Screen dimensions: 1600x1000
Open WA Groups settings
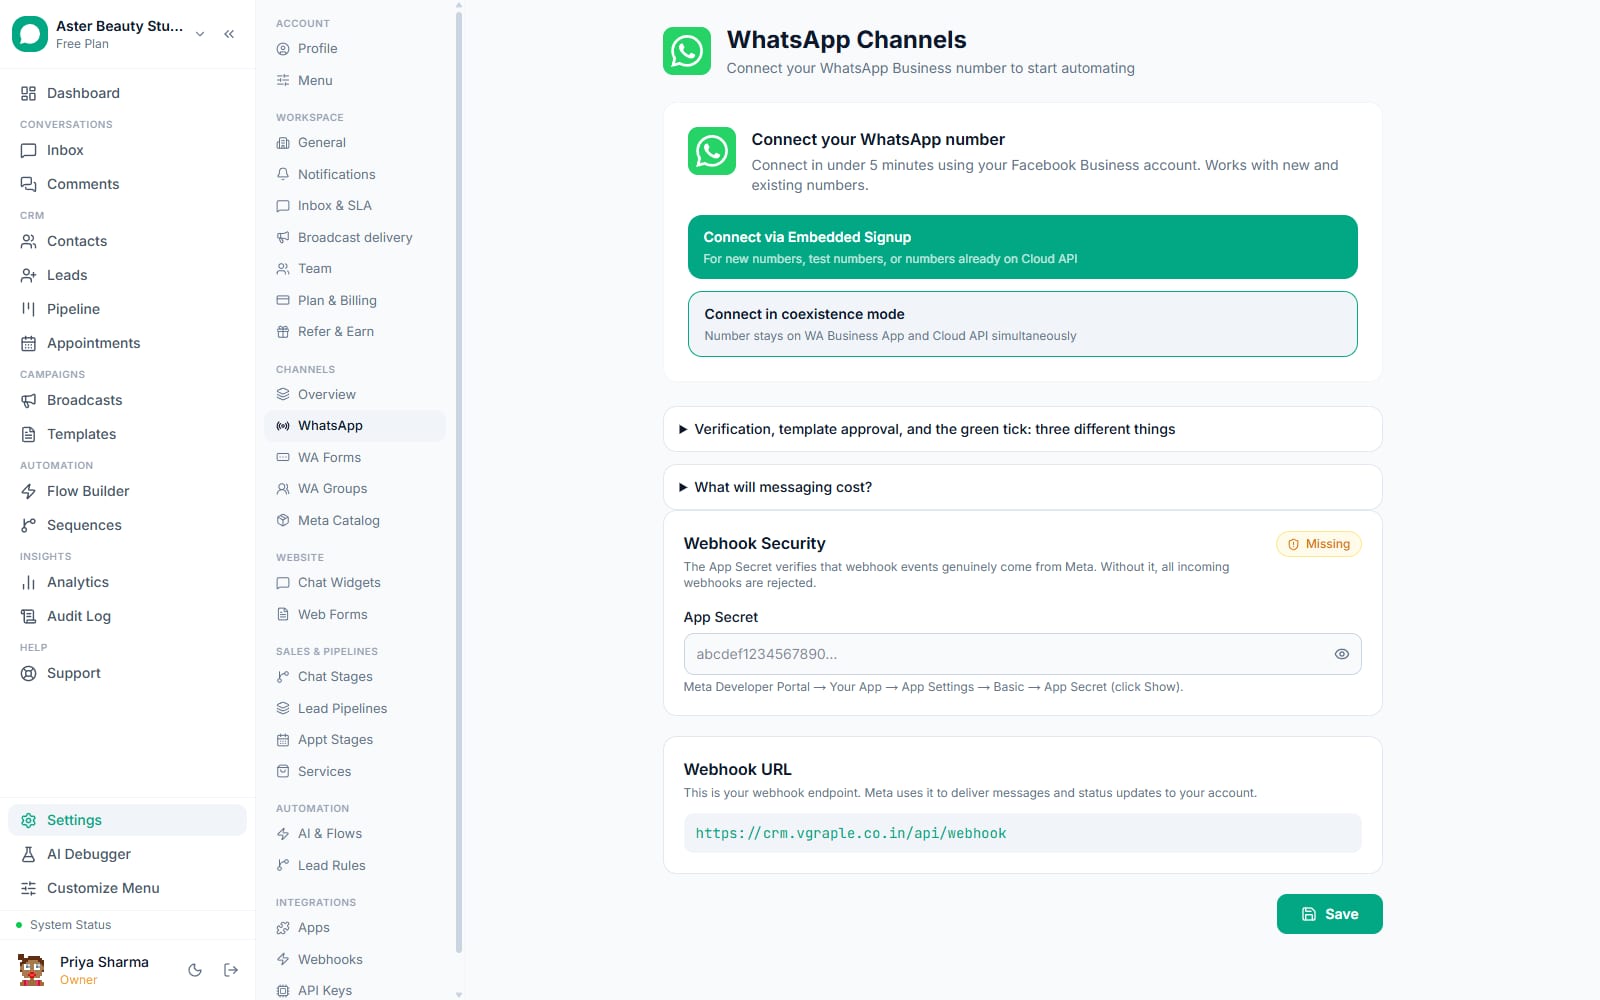point(355,489)
